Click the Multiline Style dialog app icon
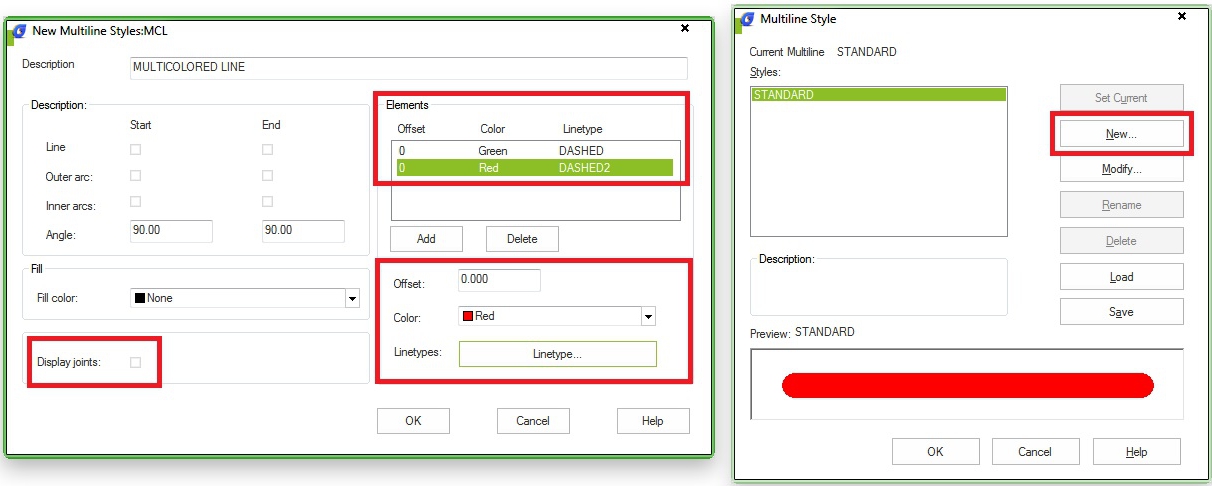The height and width of the screenshot is (486, 1212). 746,18
